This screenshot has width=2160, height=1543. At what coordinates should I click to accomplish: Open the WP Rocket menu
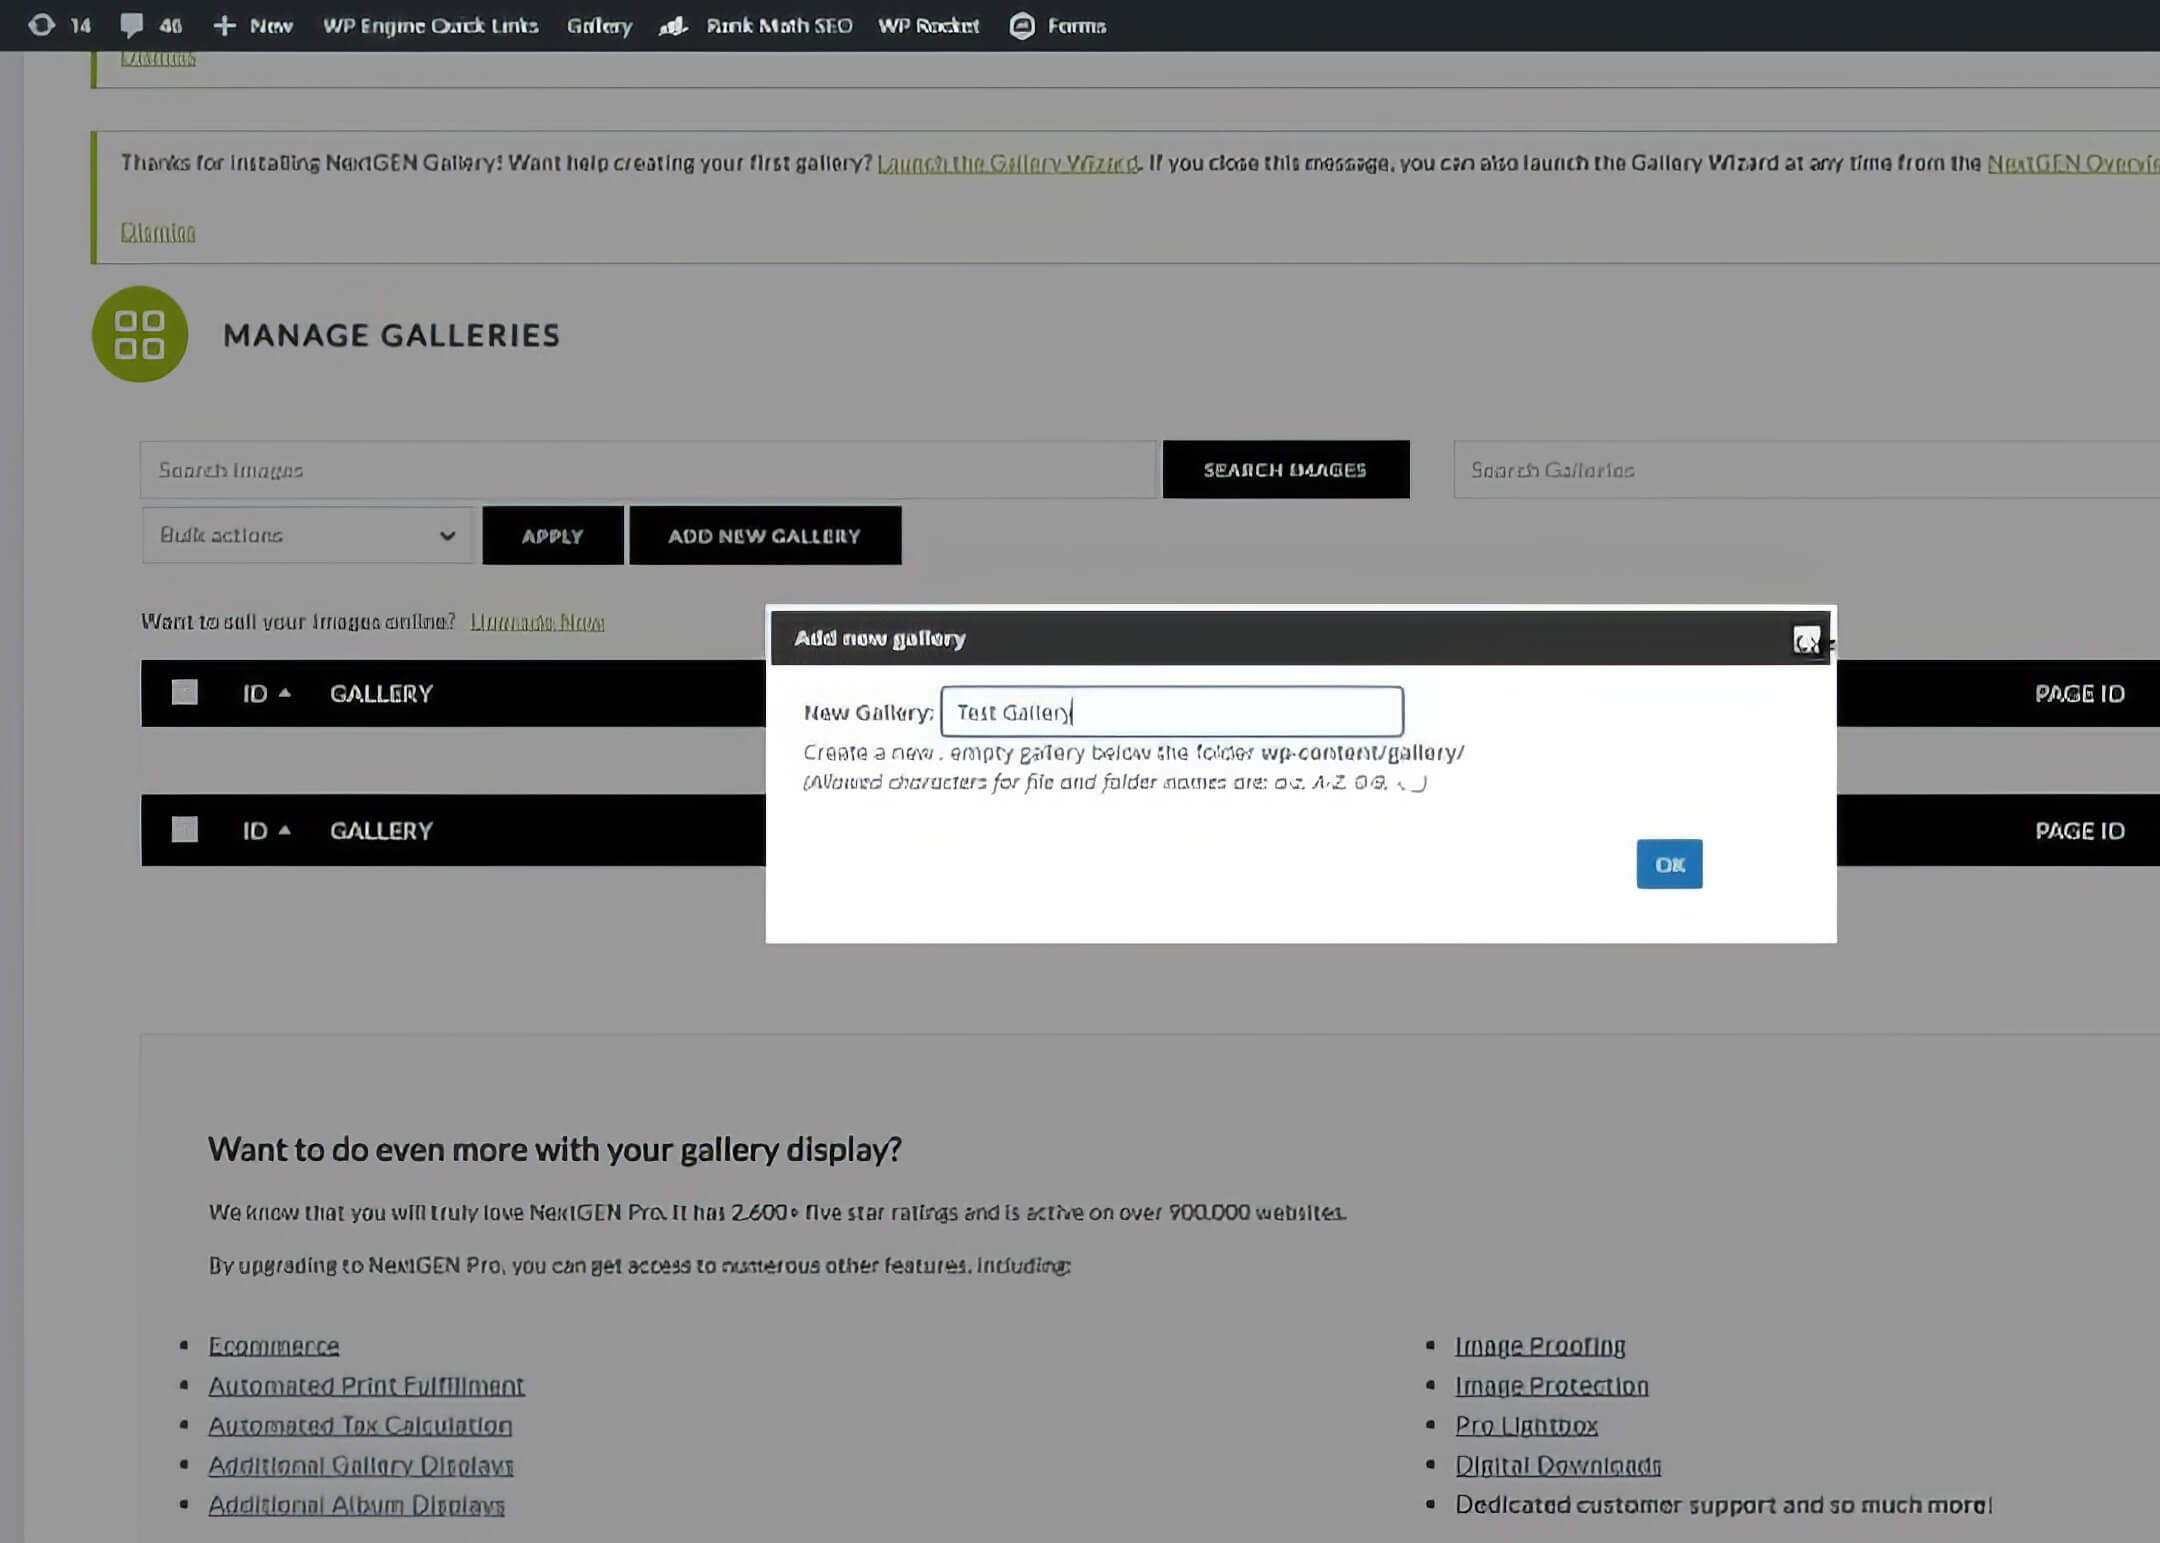(928, 26)
